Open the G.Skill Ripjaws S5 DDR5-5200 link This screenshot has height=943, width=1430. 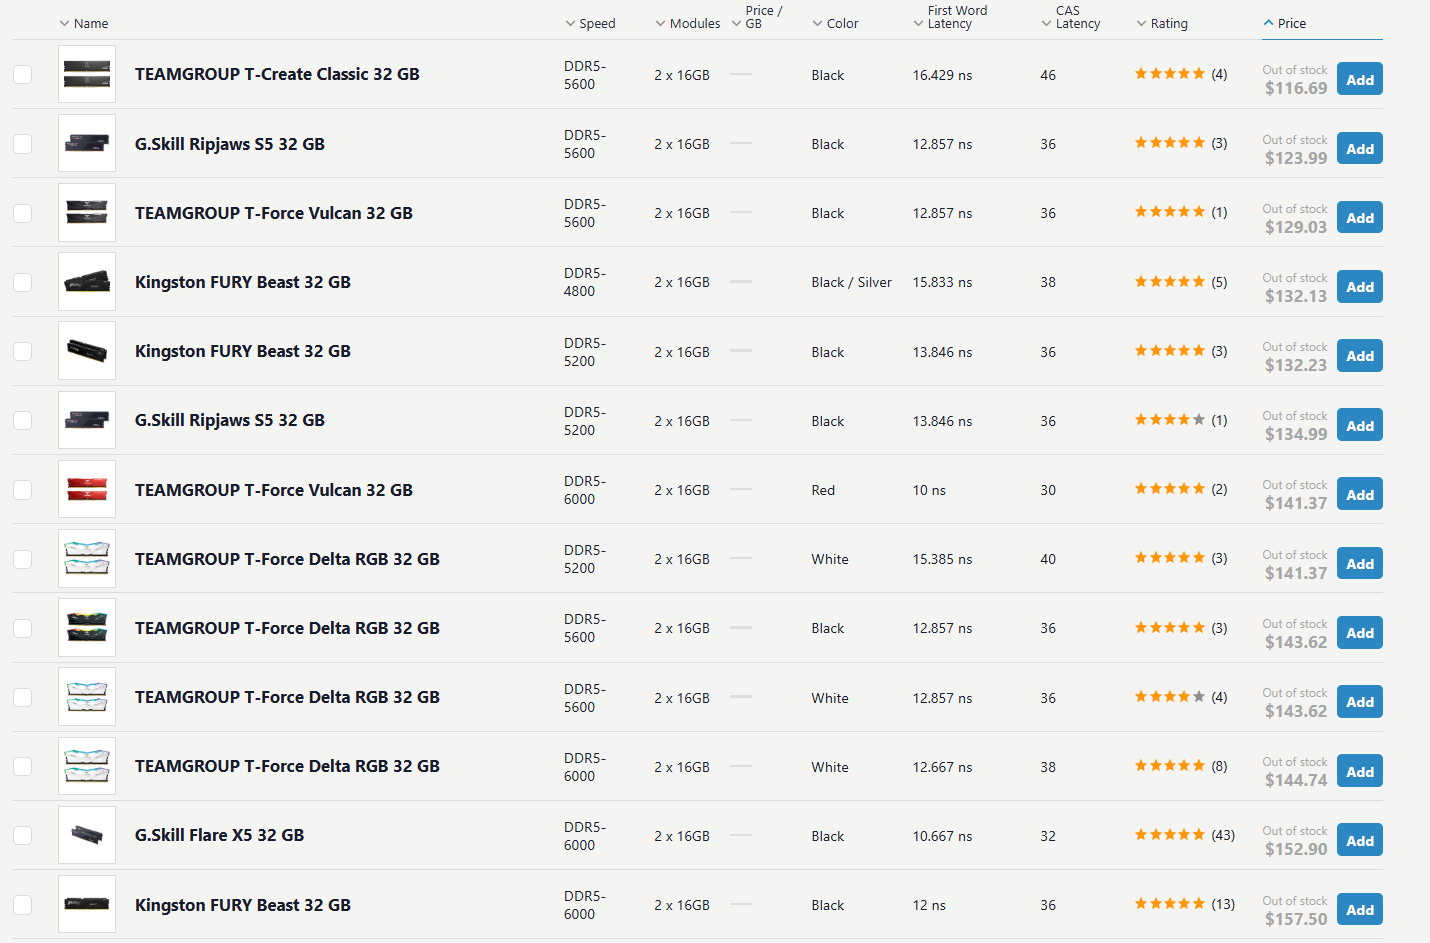pyautogui.click(x=230, y=420)
